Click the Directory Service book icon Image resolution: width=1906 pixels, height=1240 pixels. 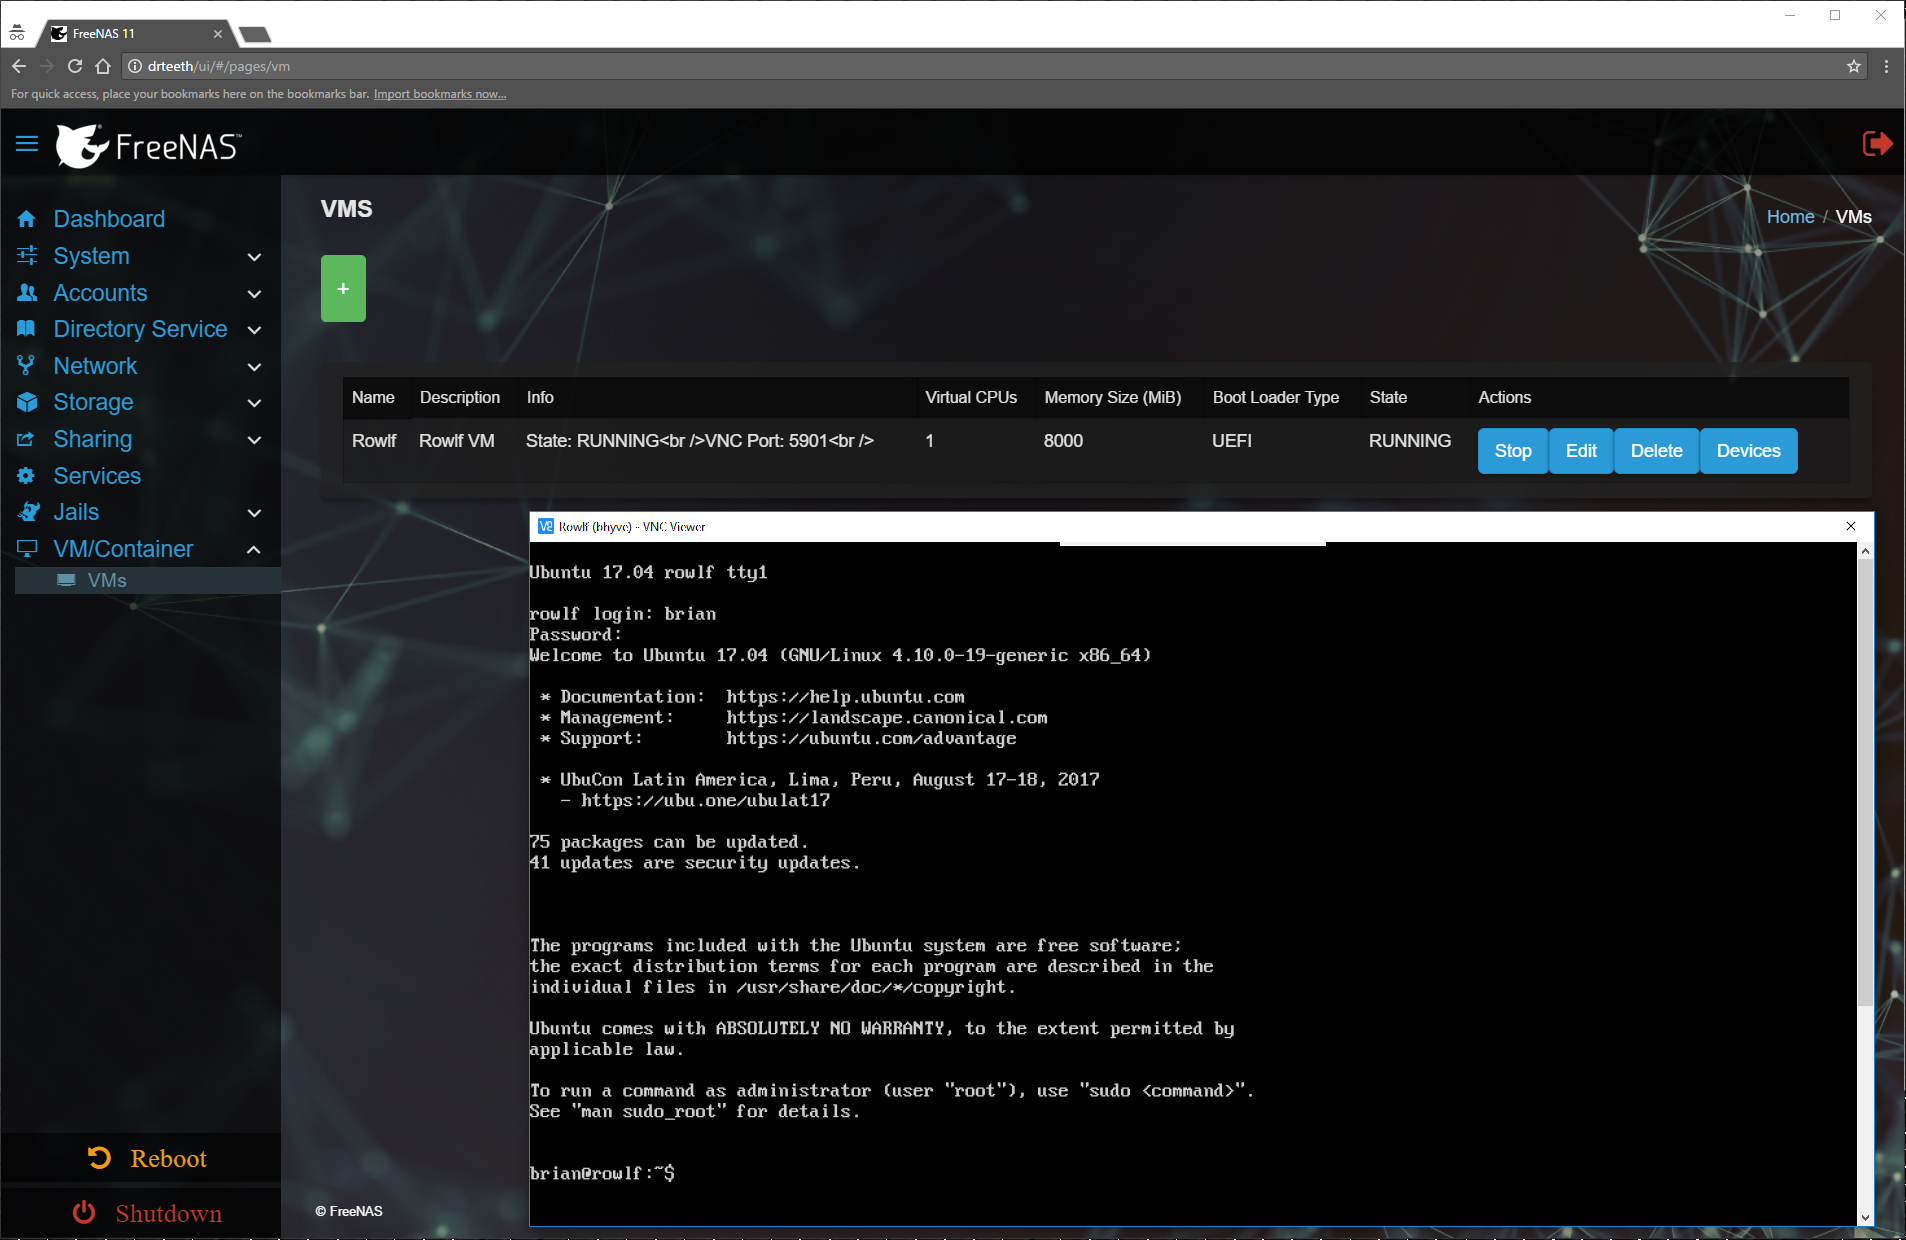(27, 329)
